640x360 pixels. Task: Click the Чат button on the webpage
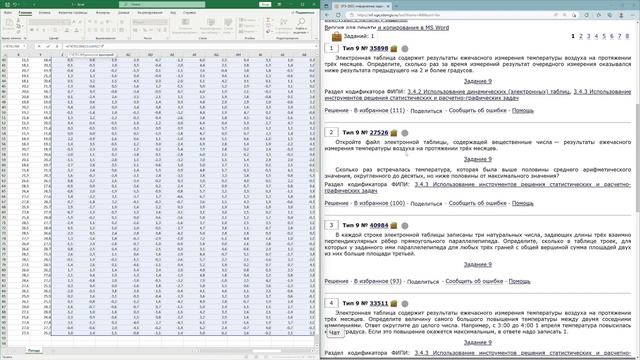334,333
